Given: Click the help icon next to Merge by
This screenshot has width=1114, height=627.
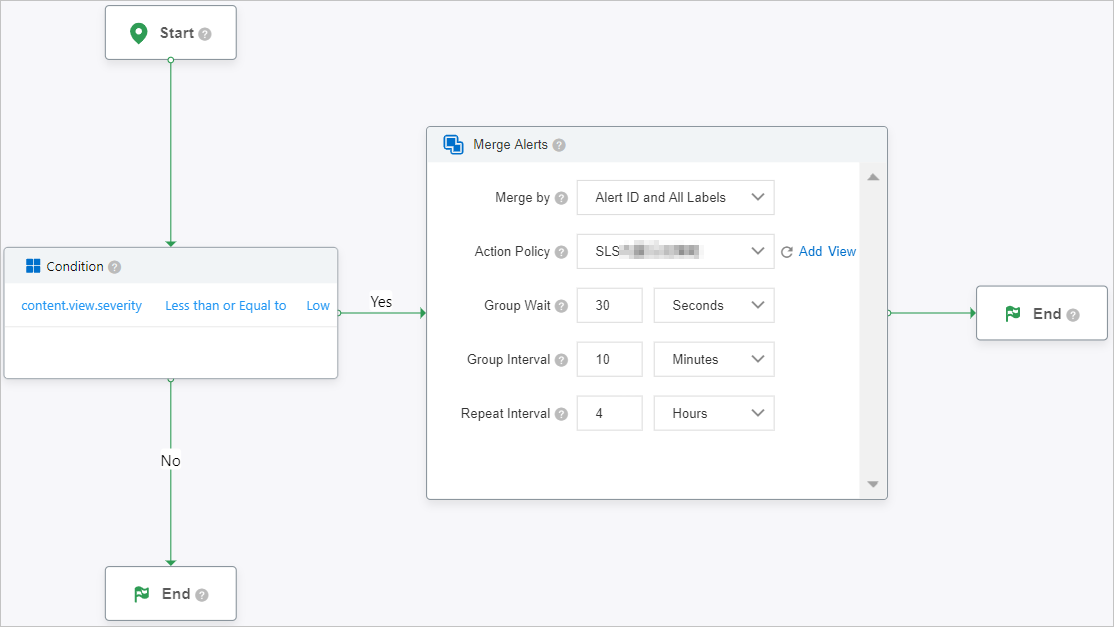Looking at the screenshot, I should tap(561, 198).
